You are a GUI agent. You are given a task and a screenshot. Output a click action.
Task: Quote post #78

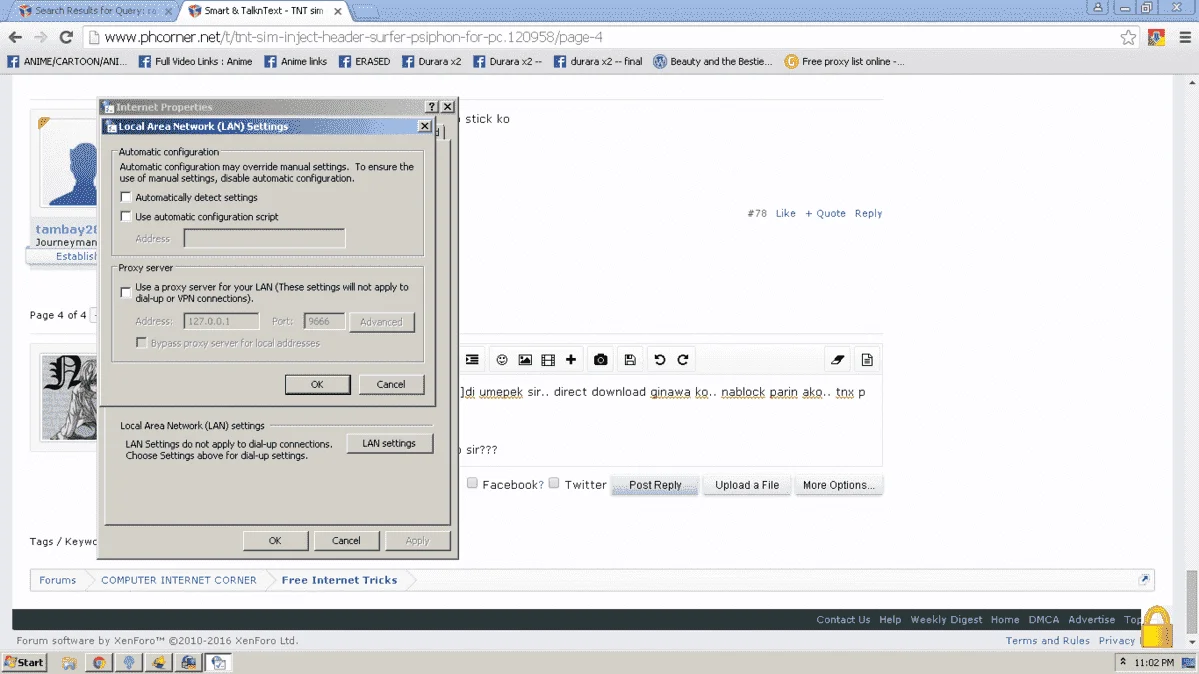click(825, 213)
